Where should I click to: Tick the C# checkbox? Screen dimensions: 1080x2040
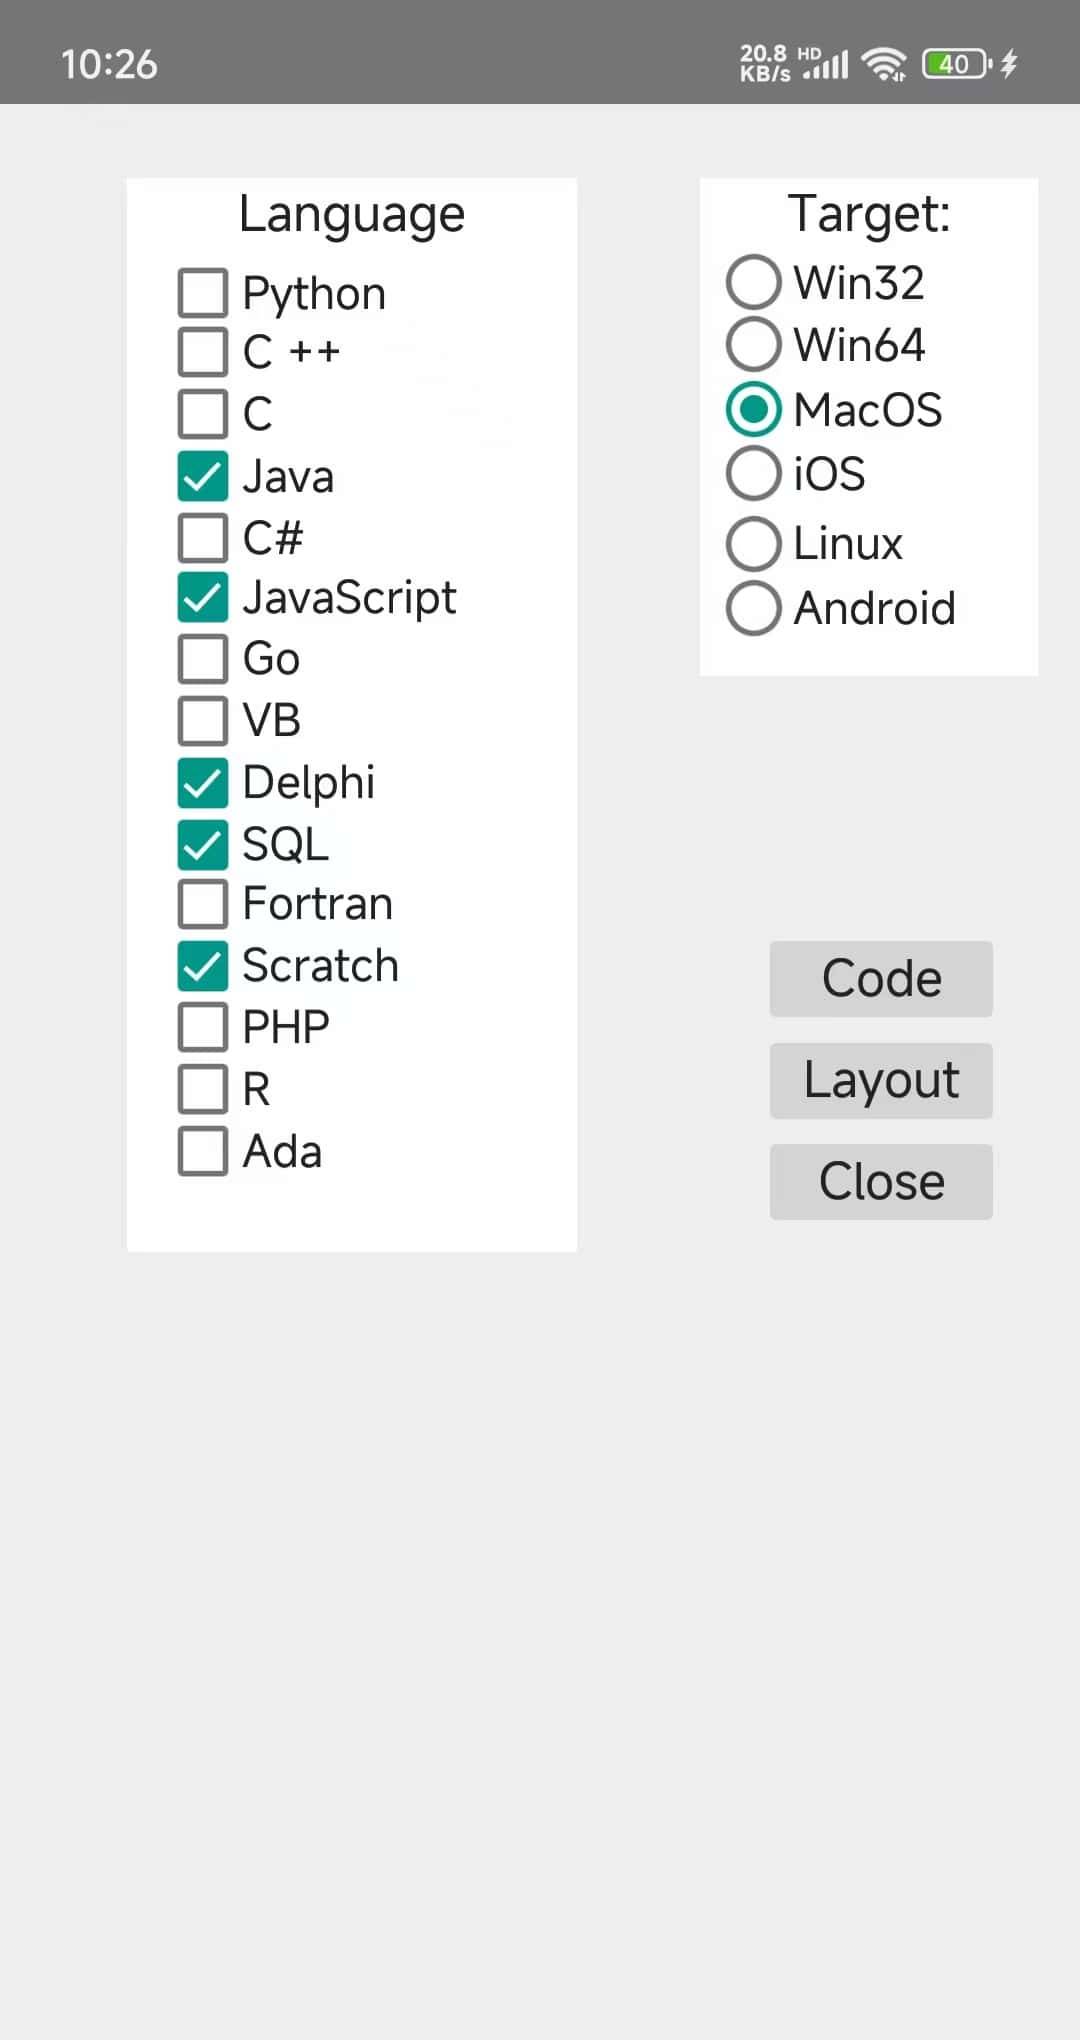(203, 538)
